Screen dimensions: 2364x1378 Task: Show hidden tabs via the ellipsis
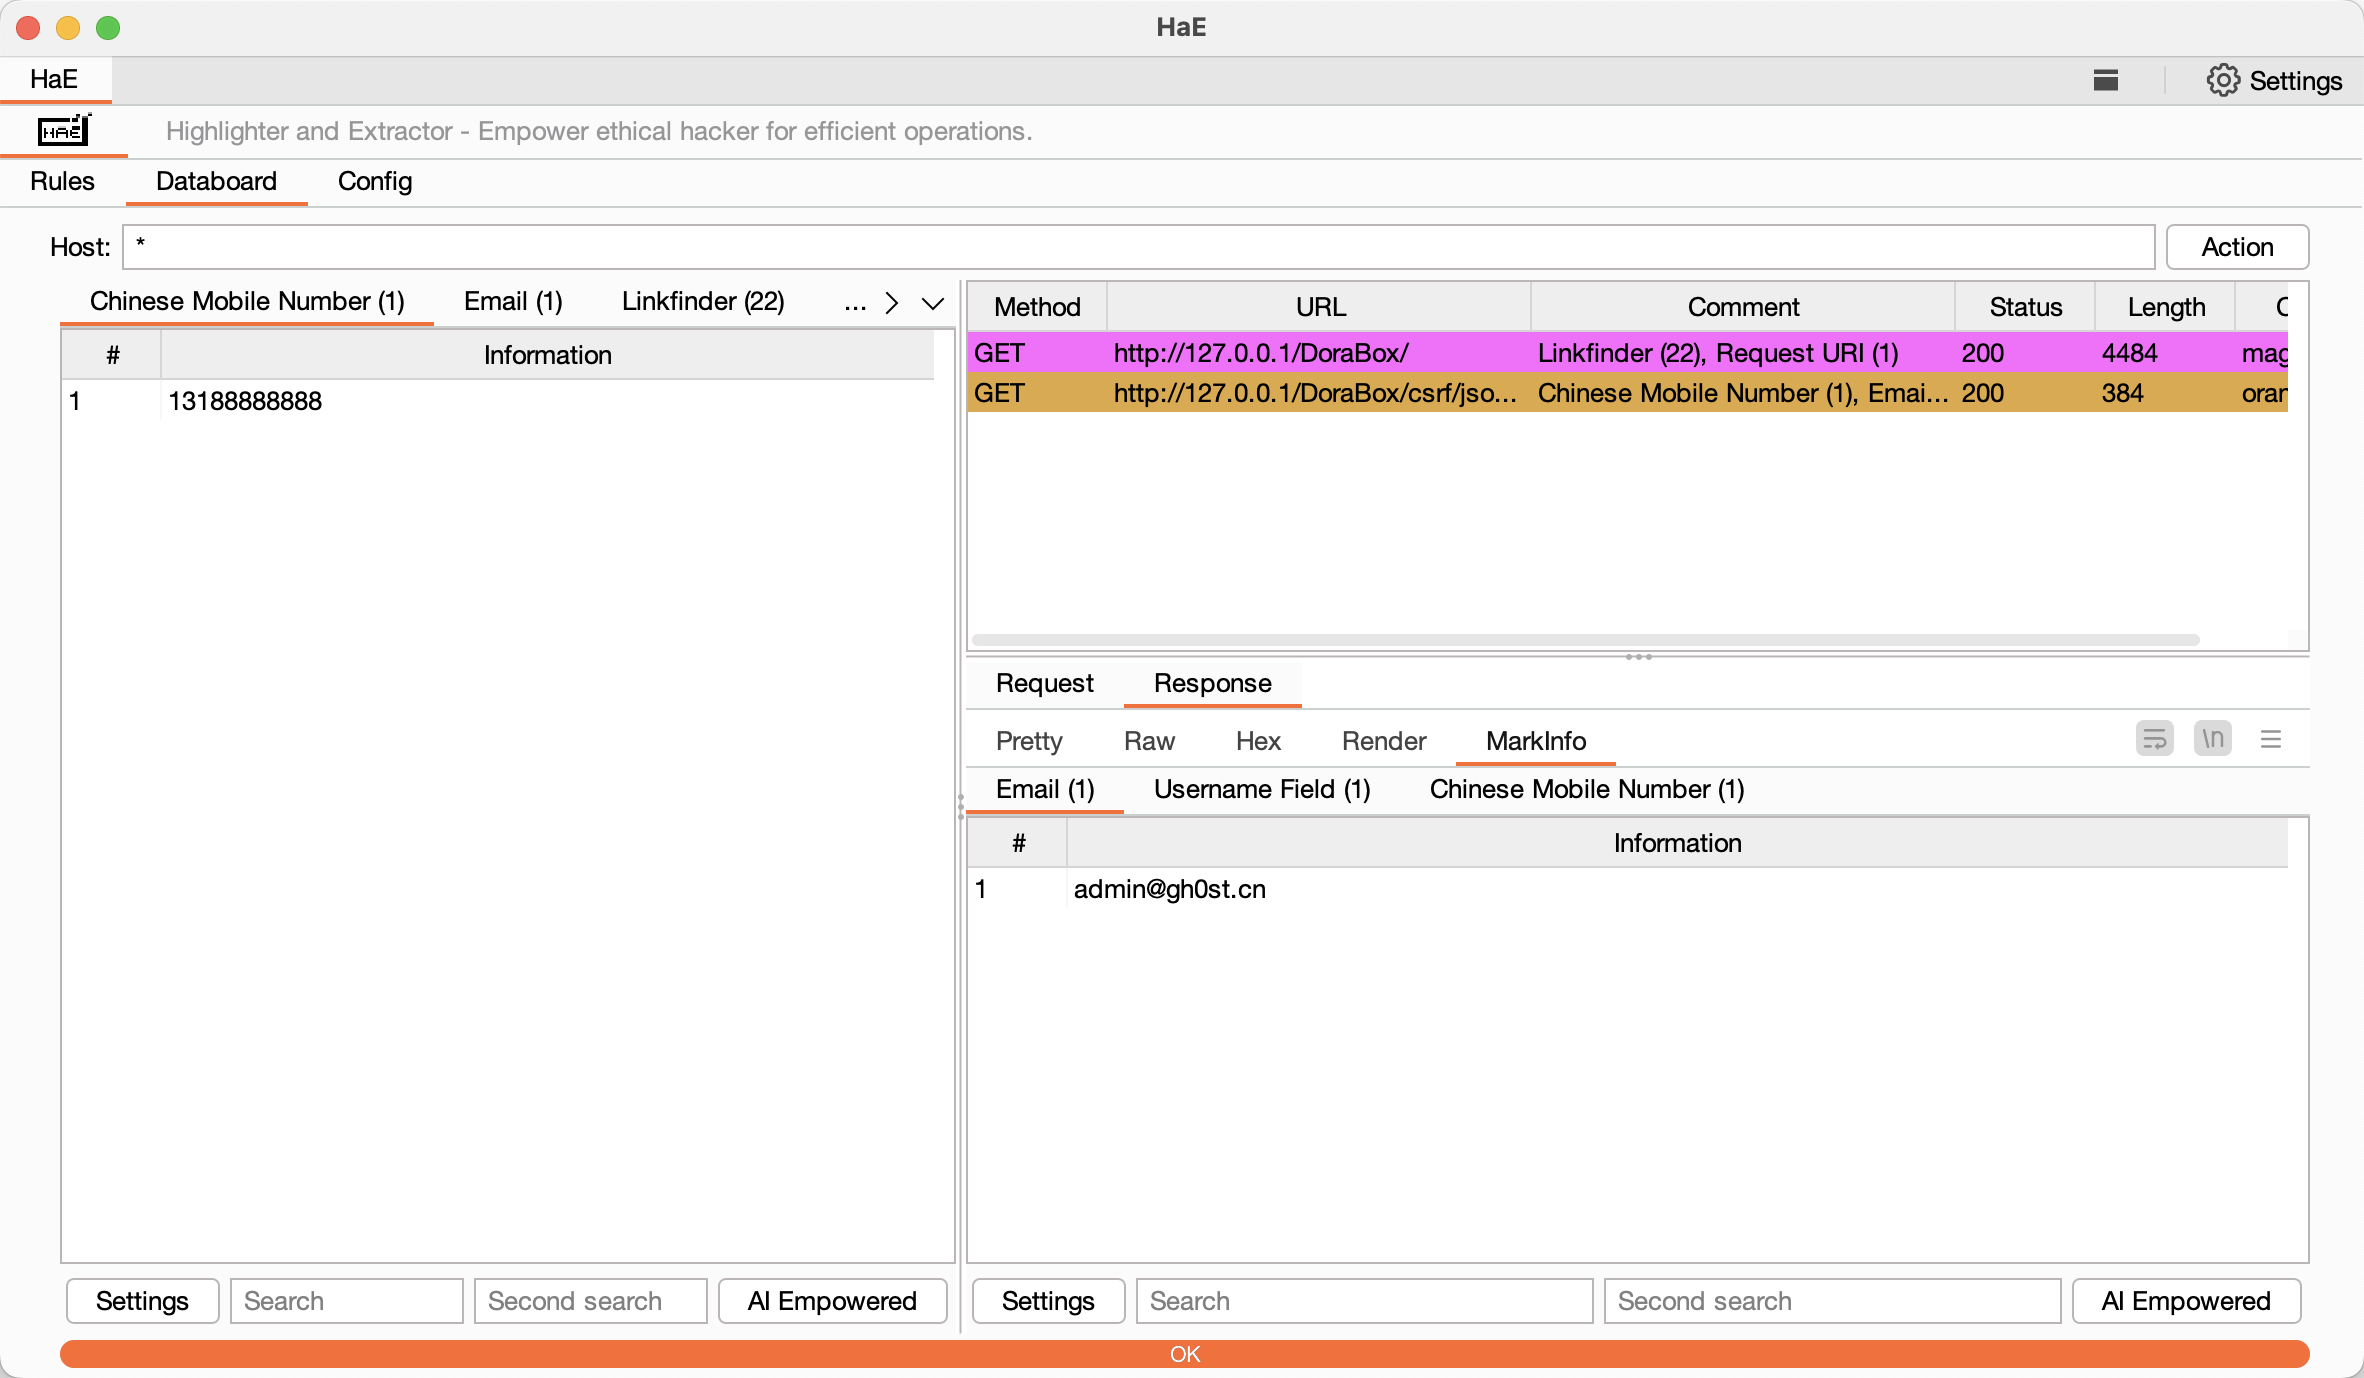pyautogui.click(x=854, y=303)
